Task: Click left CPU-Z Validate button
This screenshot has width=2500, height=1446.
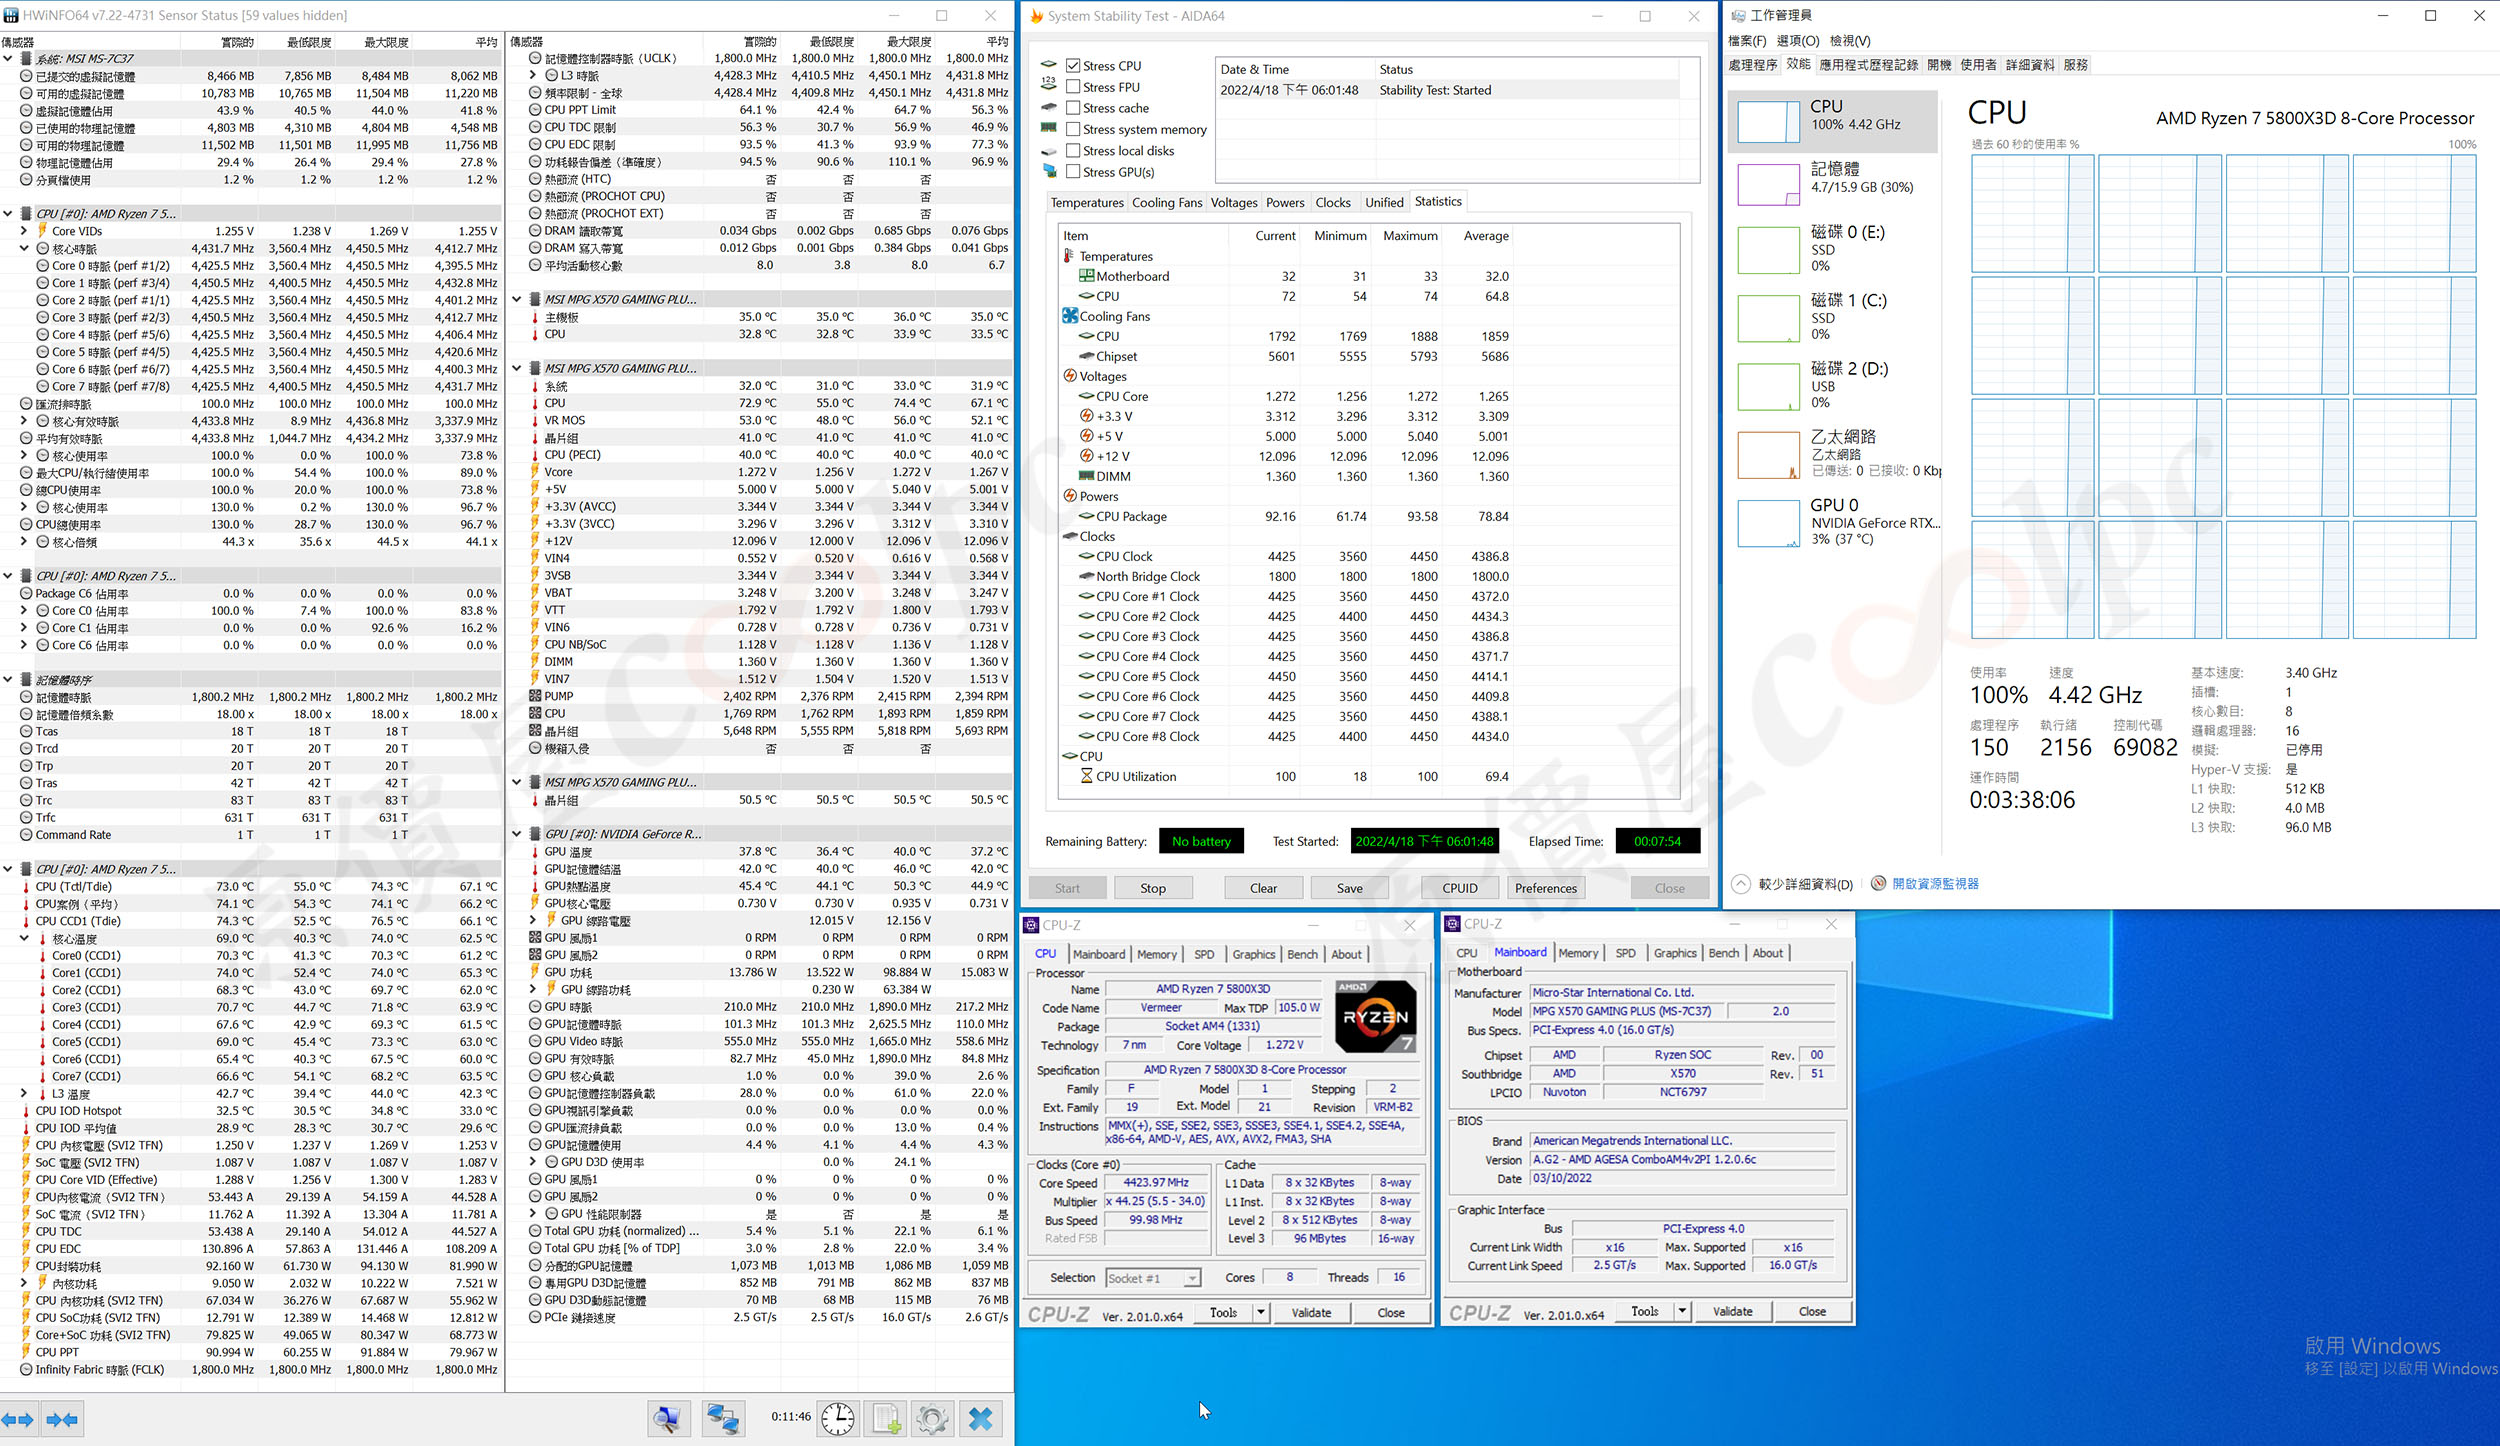Action: click(x=1310, y=1312)
